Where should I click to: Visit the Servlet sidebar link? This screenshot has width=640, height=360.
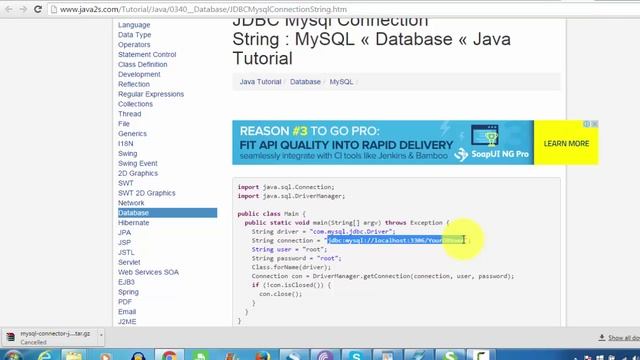[129, 262]
